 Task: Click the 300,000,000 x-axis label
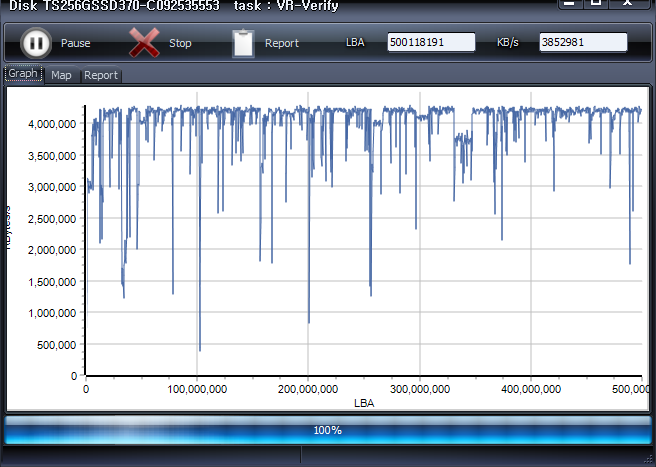(x=420, y=389)
